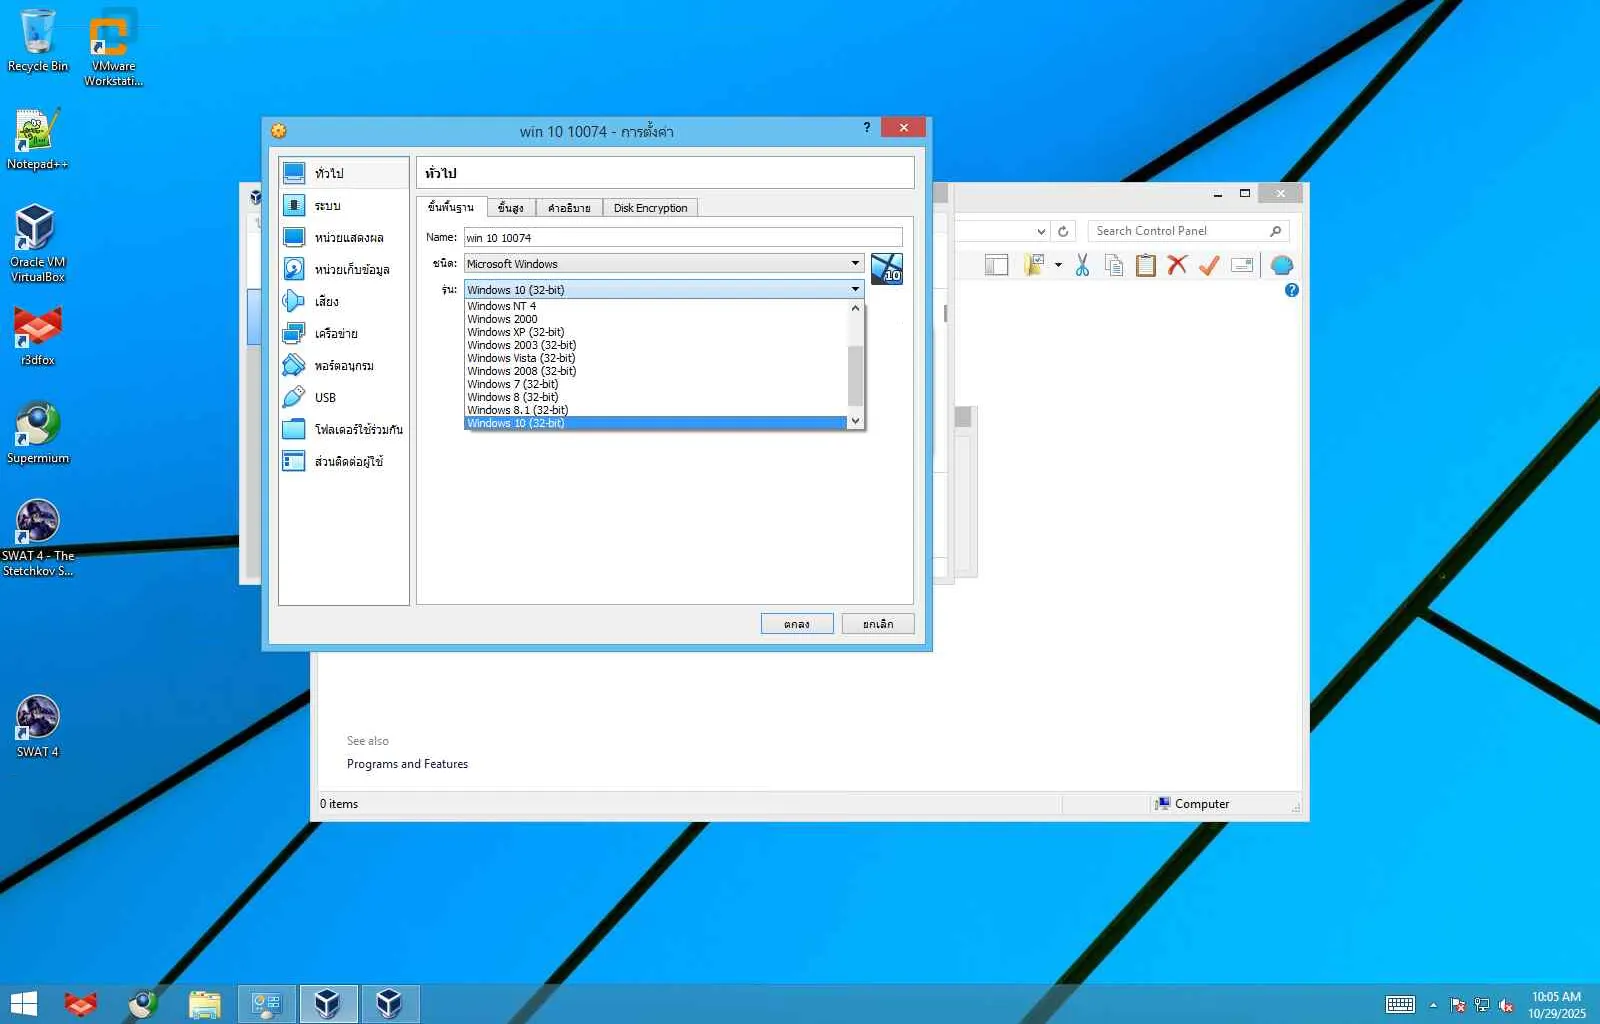Click the red X Delete icon in Control Panel toolbar
The width and height of the screenshot is (1600, 1024).
1177,265
